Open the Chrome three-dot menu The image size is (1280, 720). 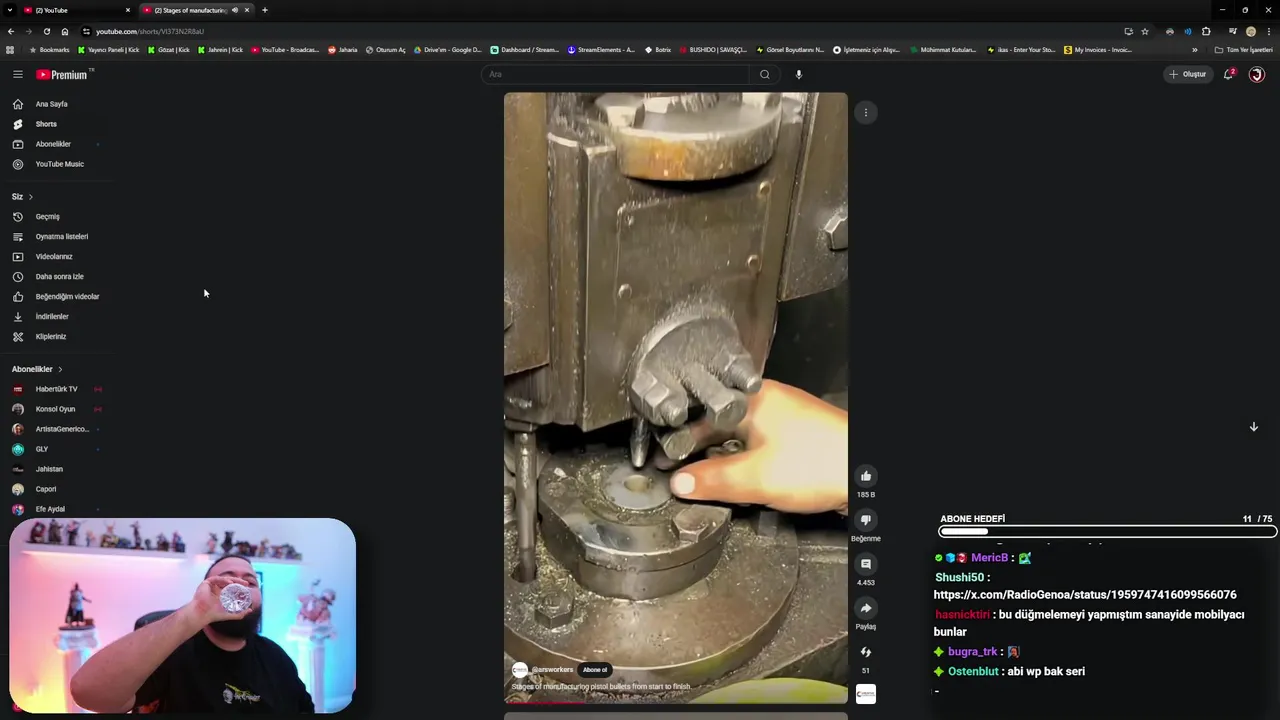[1269, 31]
